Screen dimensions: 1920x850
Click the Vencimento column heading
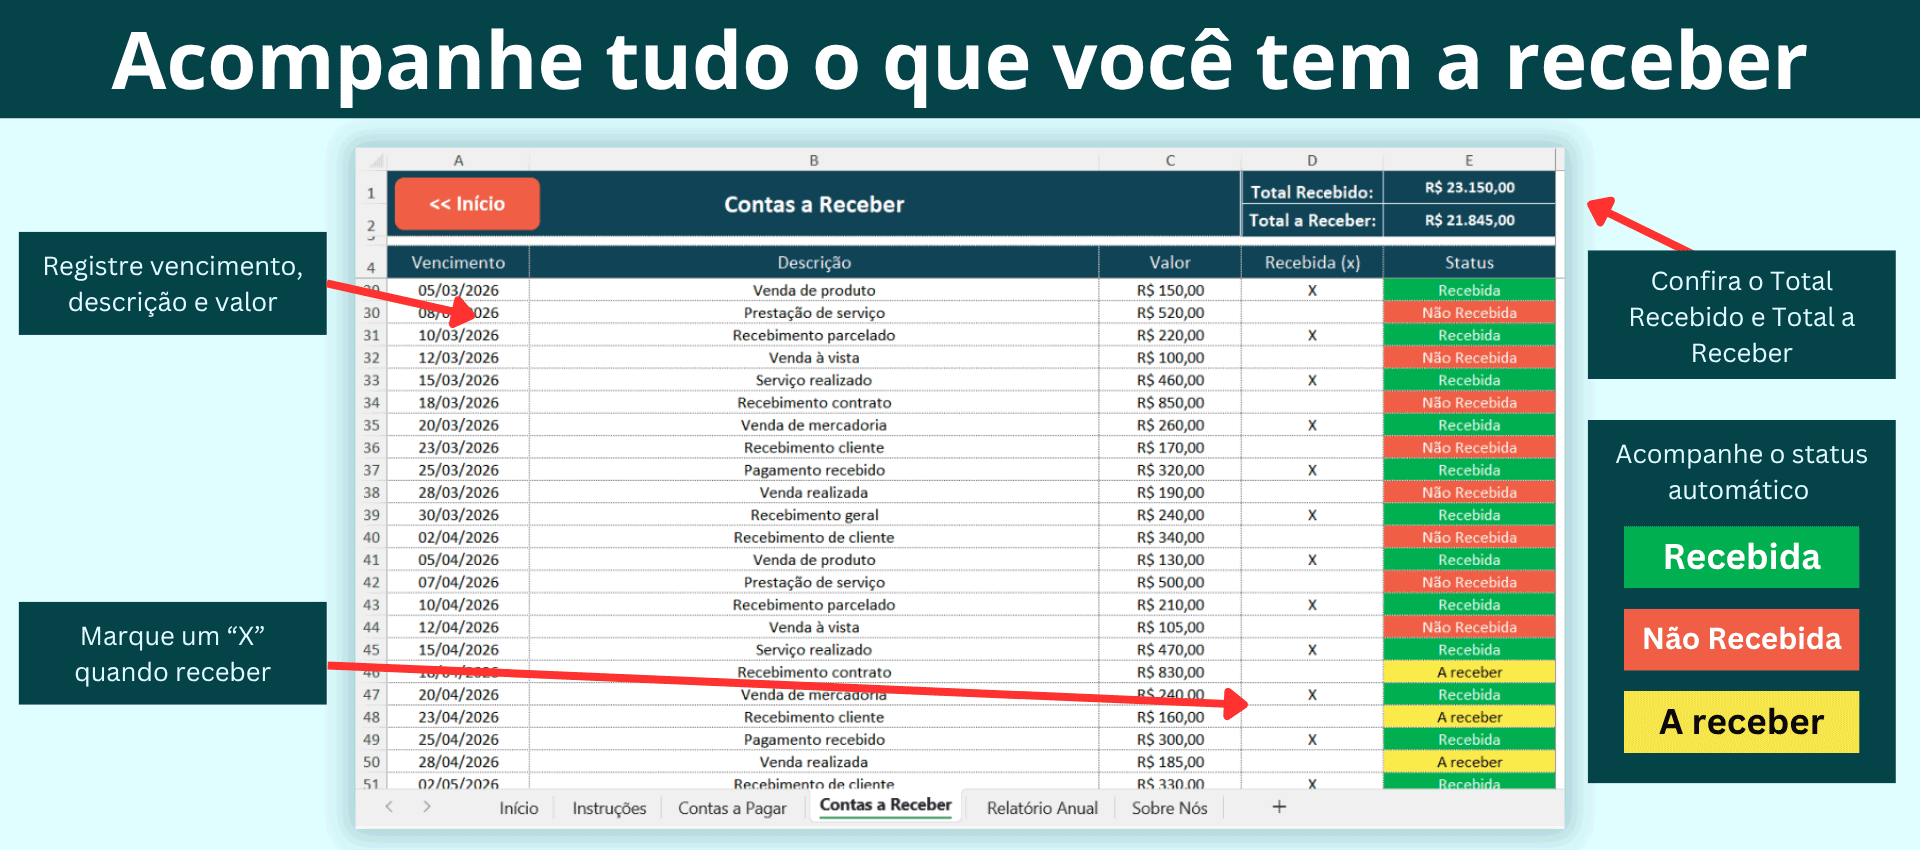458,262
